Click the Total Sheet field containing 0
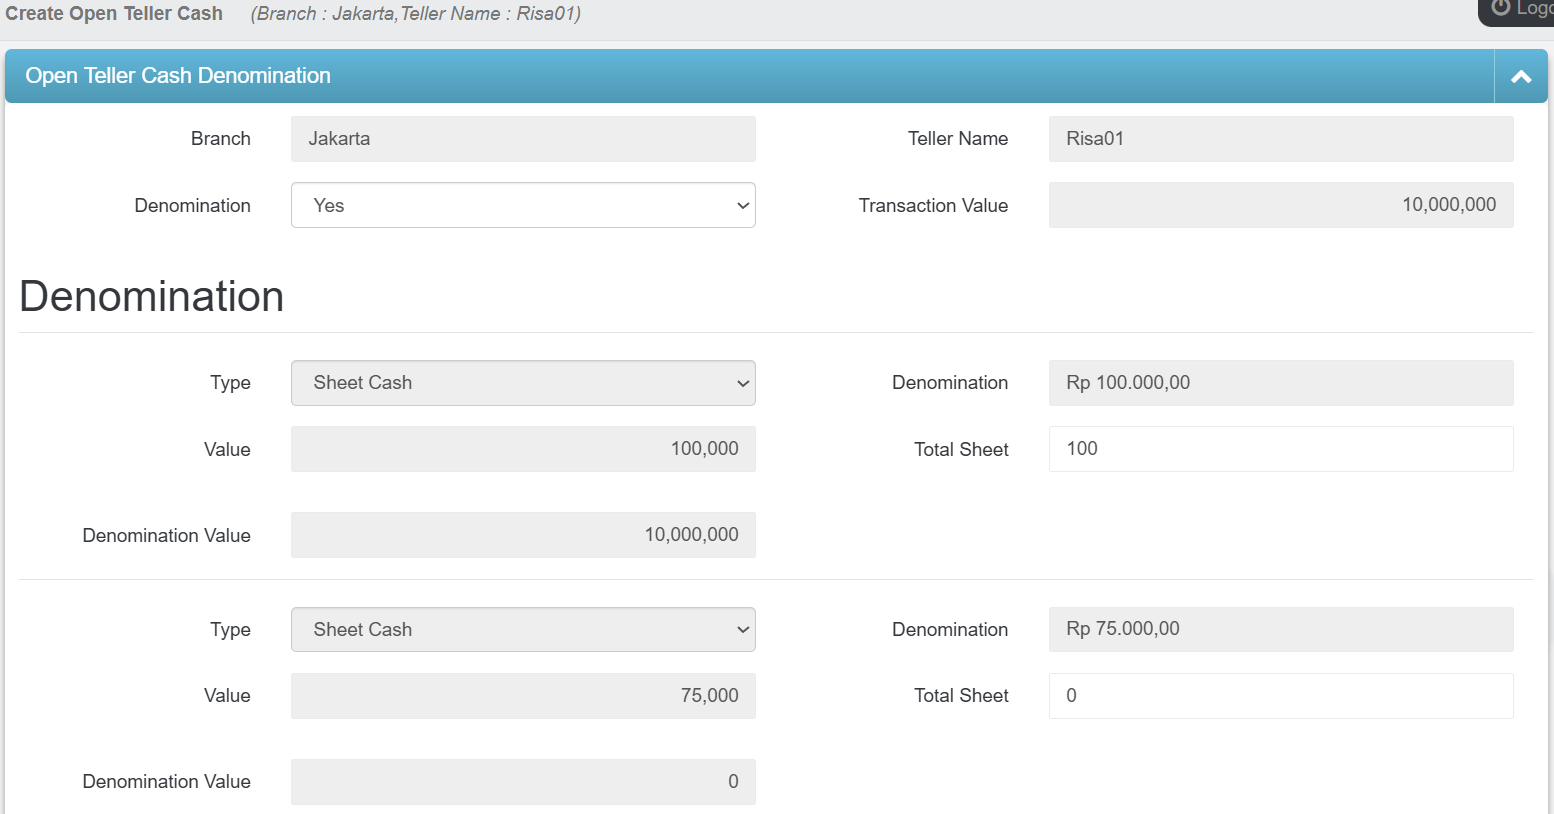This screenshot has height=814, width=1554. tap(1280, 696)
